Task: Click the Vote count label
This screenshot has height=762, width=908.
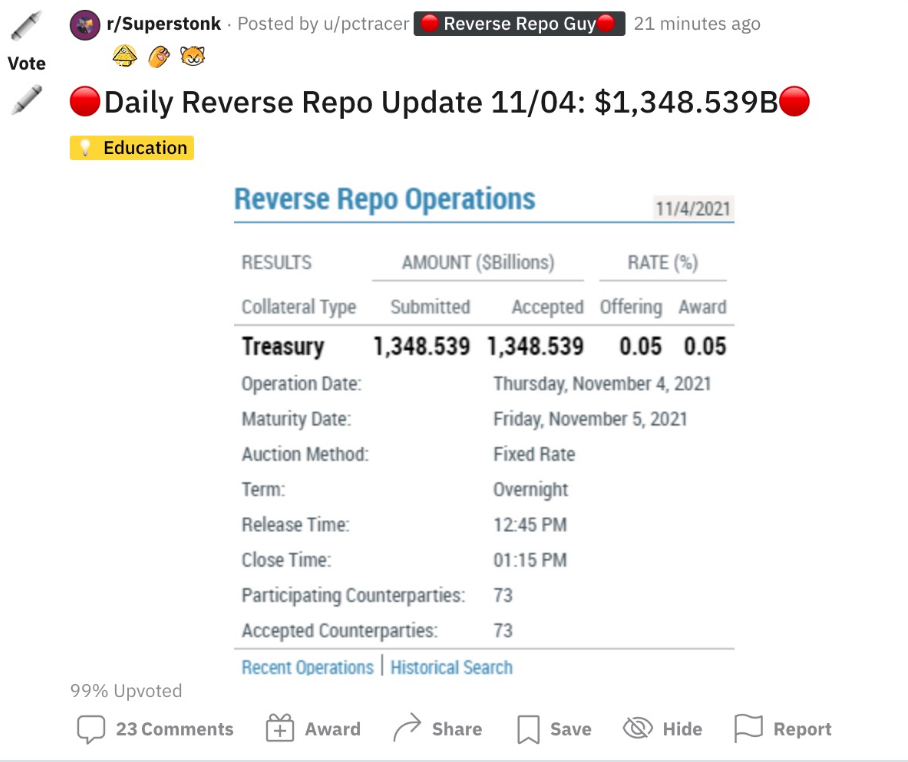Action: tap(27, 63)
